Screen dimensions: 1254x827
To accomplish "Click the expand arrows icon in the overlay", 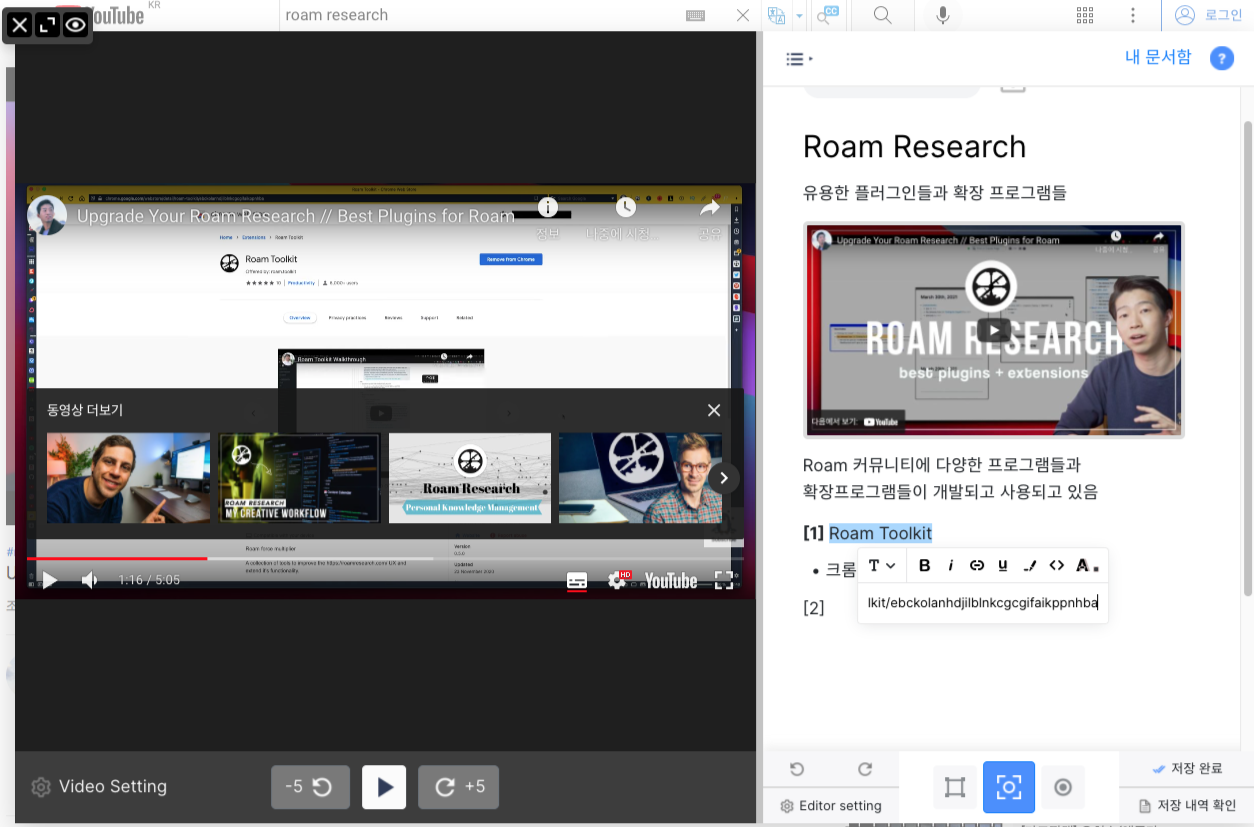I will tap(47, 25).
